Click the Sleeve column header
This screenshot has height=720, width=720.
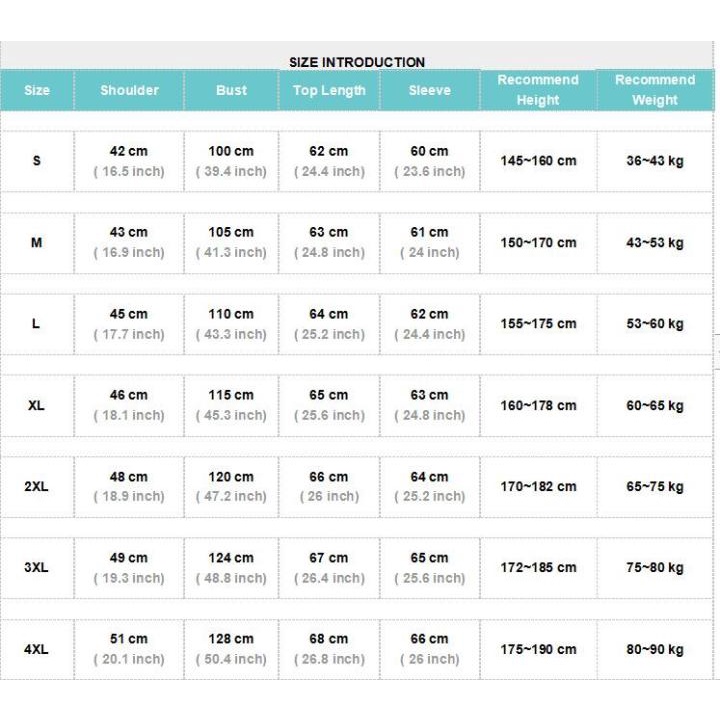click(429, 90)
